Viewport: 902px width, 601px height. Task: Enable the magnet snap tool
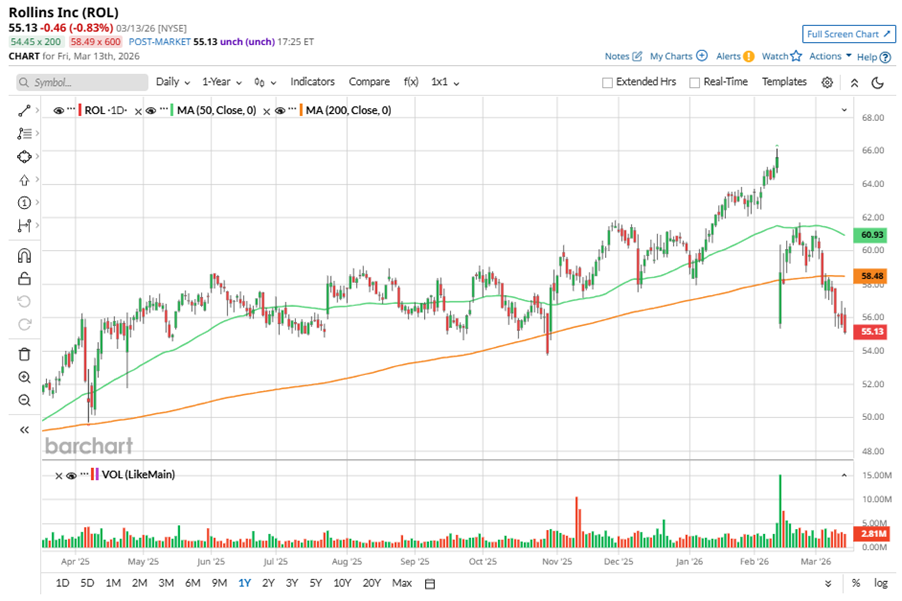(x=24, y=255)
